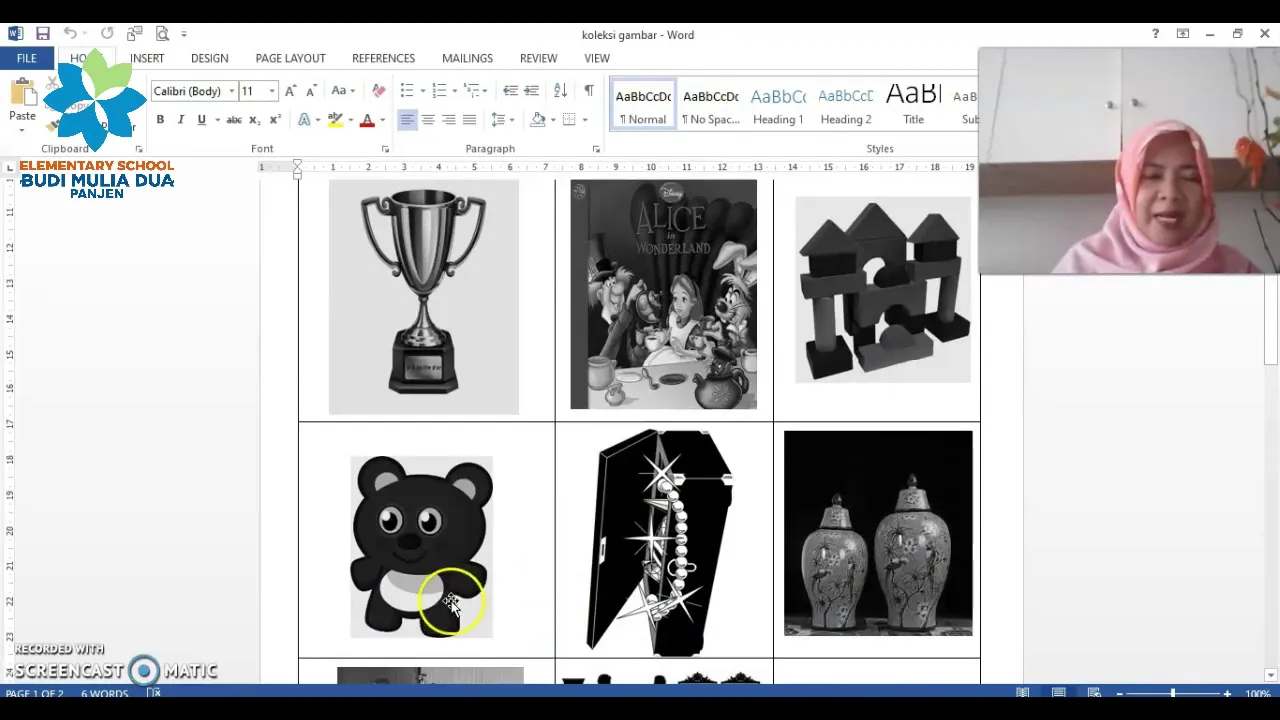This screenshot has height=720, width=1280.
Task: Decrease paragraph indent
Action: [x=510, y=91]
